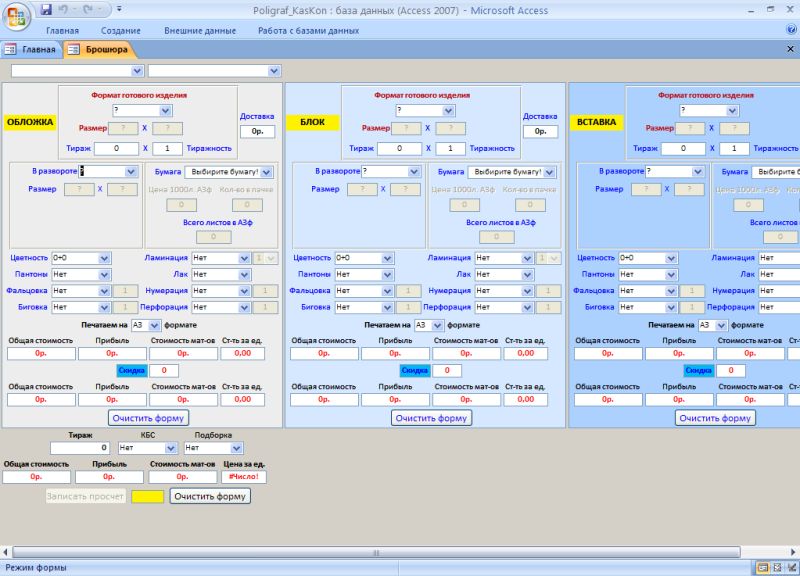This screenshot has width=800, height=576.
Task: Expand Нумерация dropdown in ОБЛОЖКА panel
Action: click(244, 291)
